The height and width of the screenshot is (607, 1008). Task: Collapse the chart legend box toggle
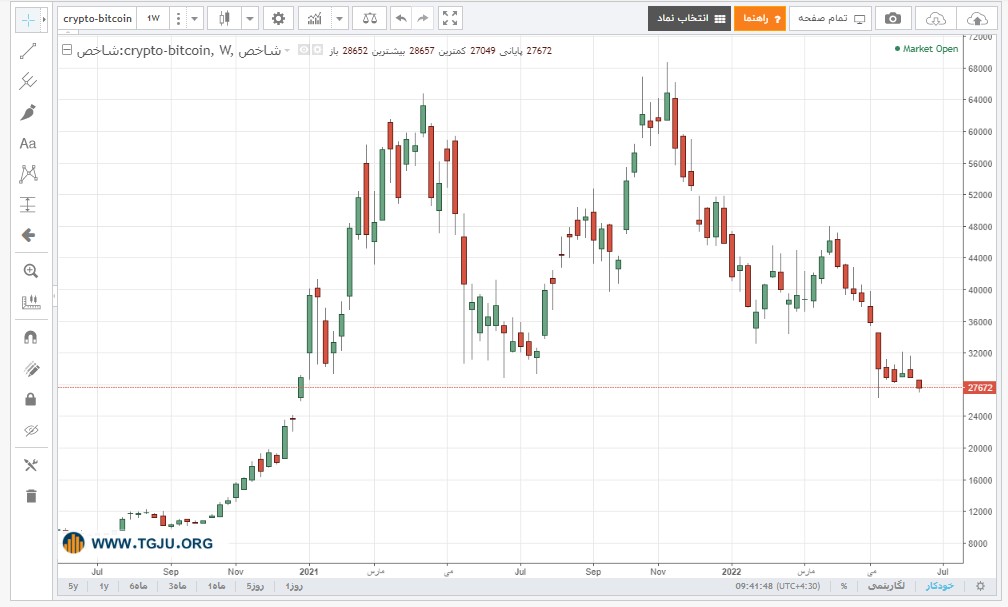(x=67, y=50)
